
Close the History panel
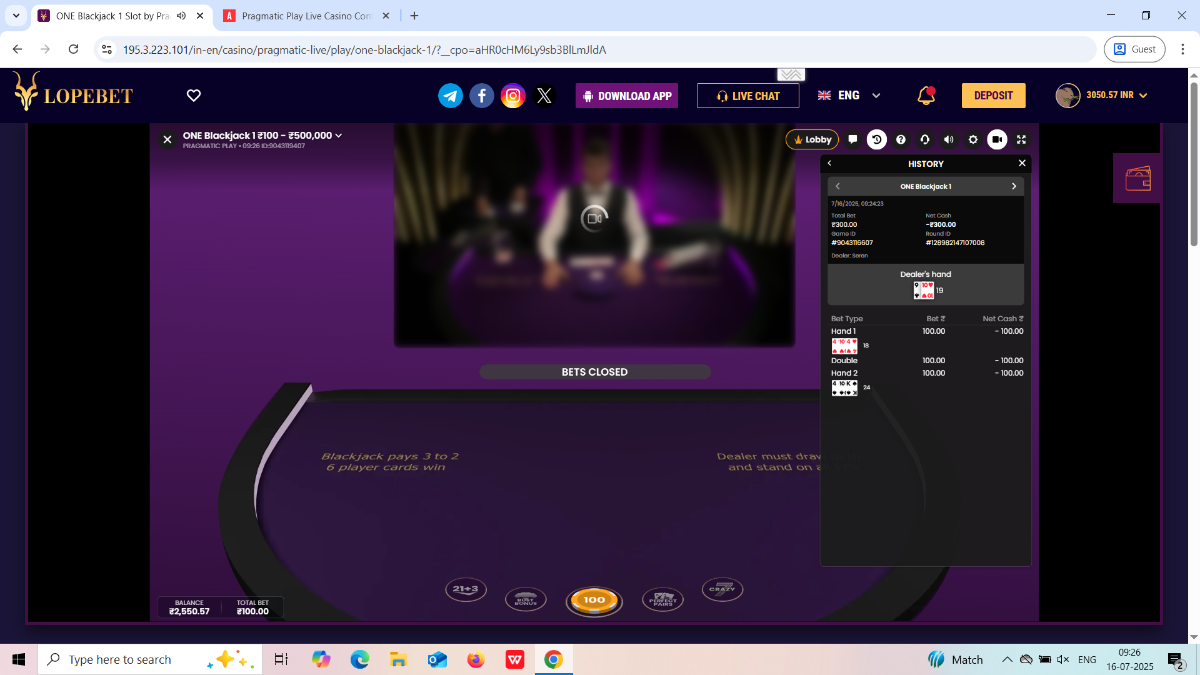coord(1022,163)
